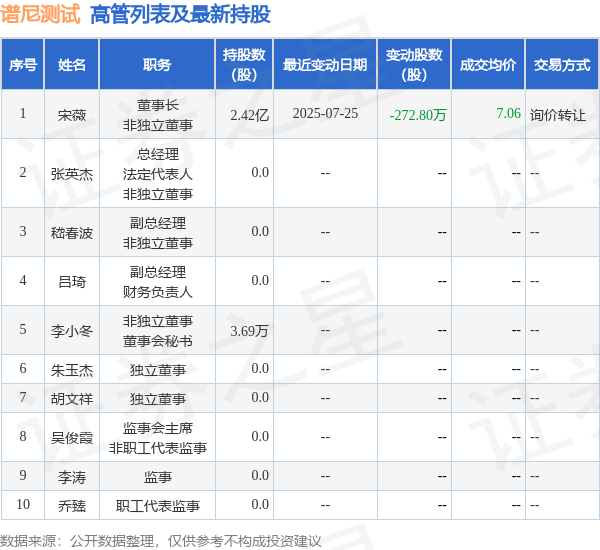Click the change value -272.80万
This screenshot has height=550, width=600.
(418, 115)
